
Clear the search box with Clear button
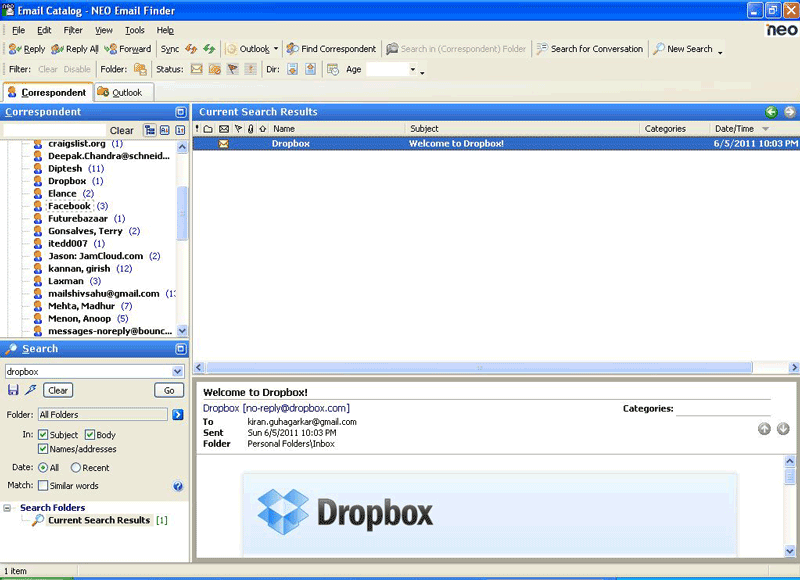pyautogui.click(x=58, y=390)
